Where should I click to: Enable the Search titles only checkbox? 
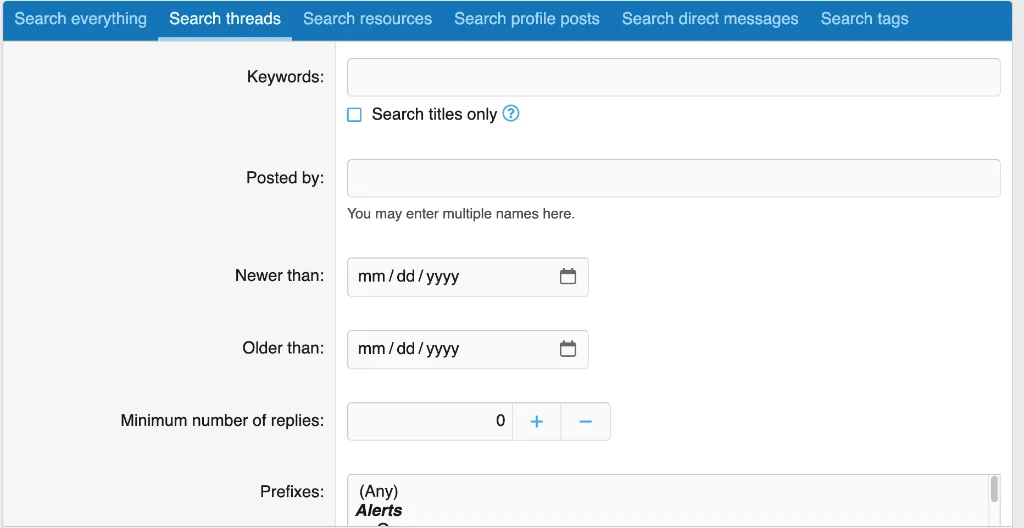[354, 115]
